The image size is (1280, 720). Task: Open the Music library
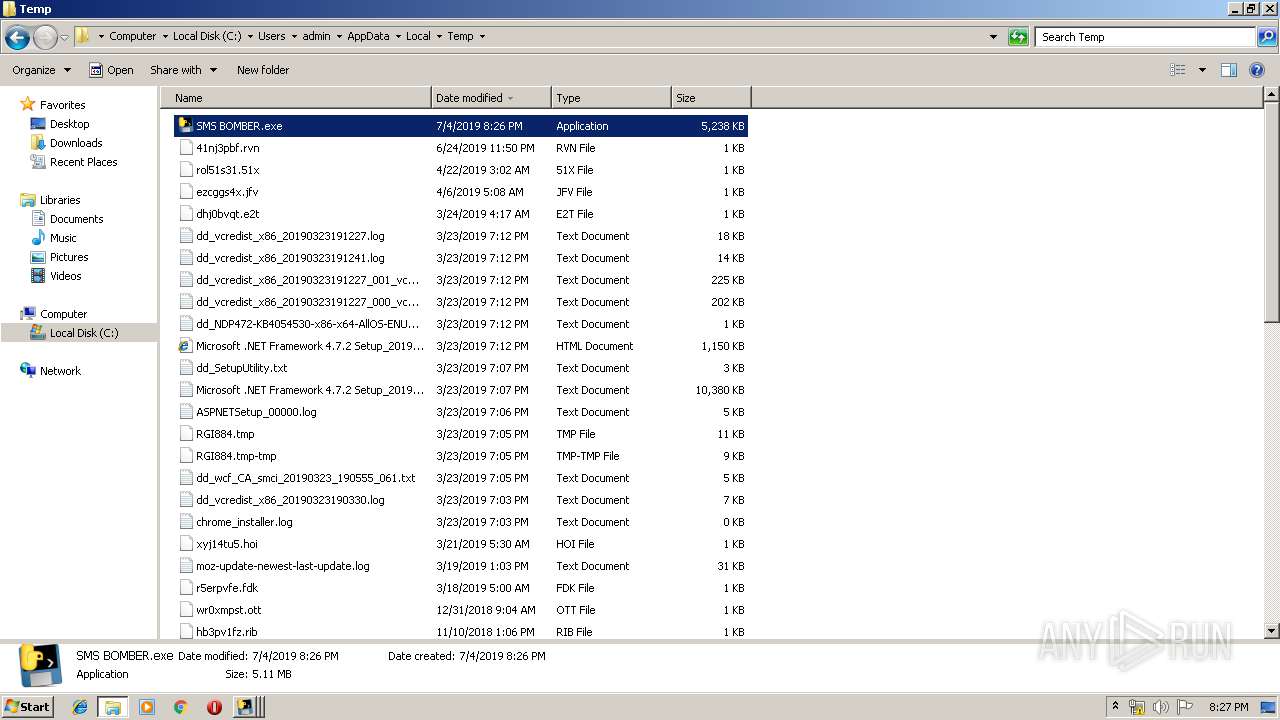pyautogui.click(x=63, y=238)
